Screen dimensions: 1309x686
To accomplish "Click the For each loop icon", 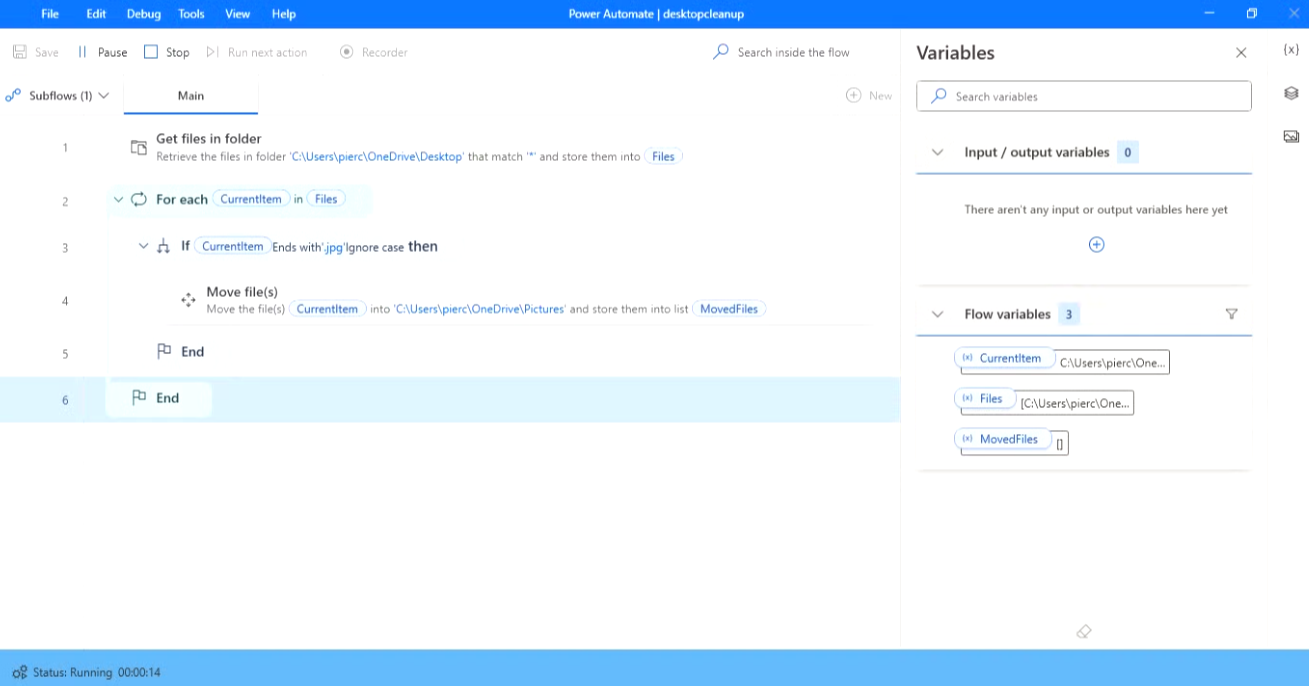I will tap(139, 200).
